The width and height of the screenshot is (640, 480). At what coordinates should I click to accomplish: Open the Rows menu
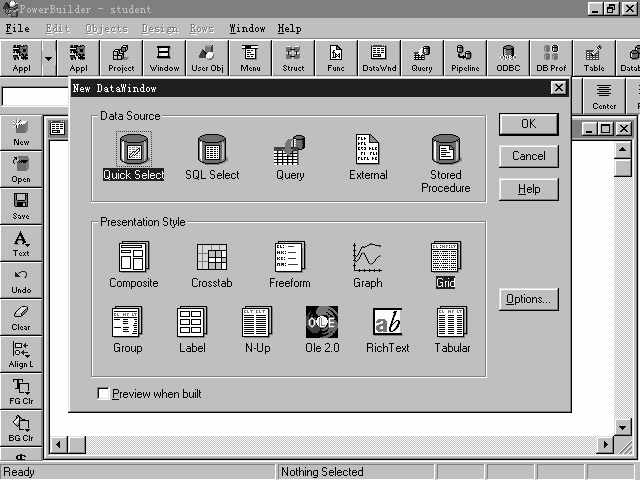[x=202, y=29]
